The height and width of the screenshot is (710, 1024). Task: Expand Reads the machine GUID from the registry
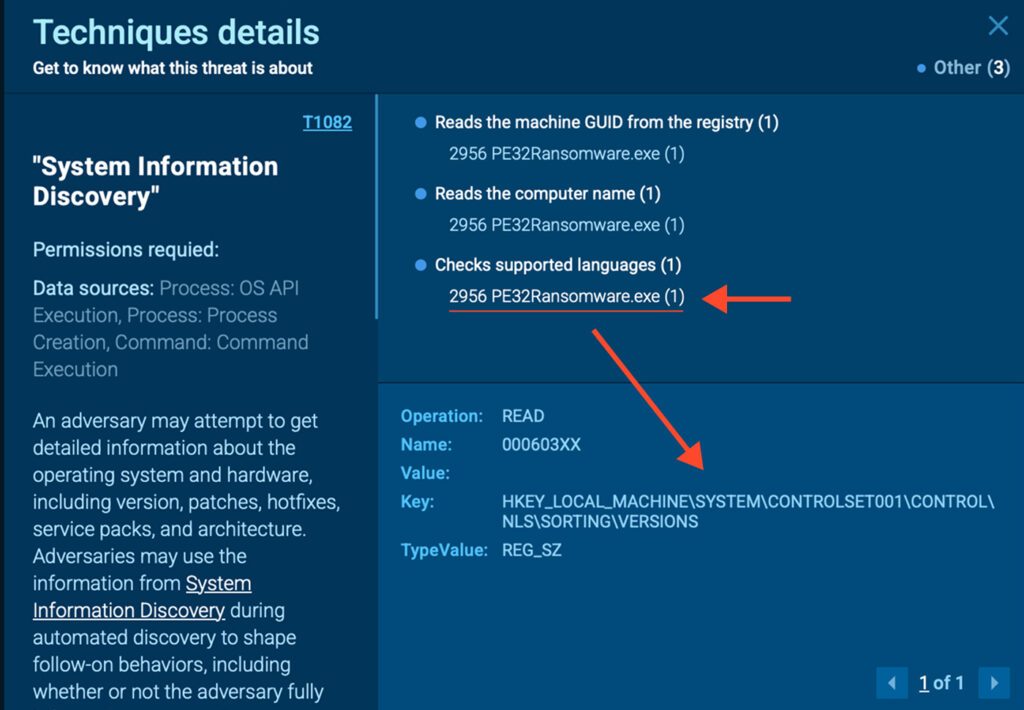click(606, 123)
